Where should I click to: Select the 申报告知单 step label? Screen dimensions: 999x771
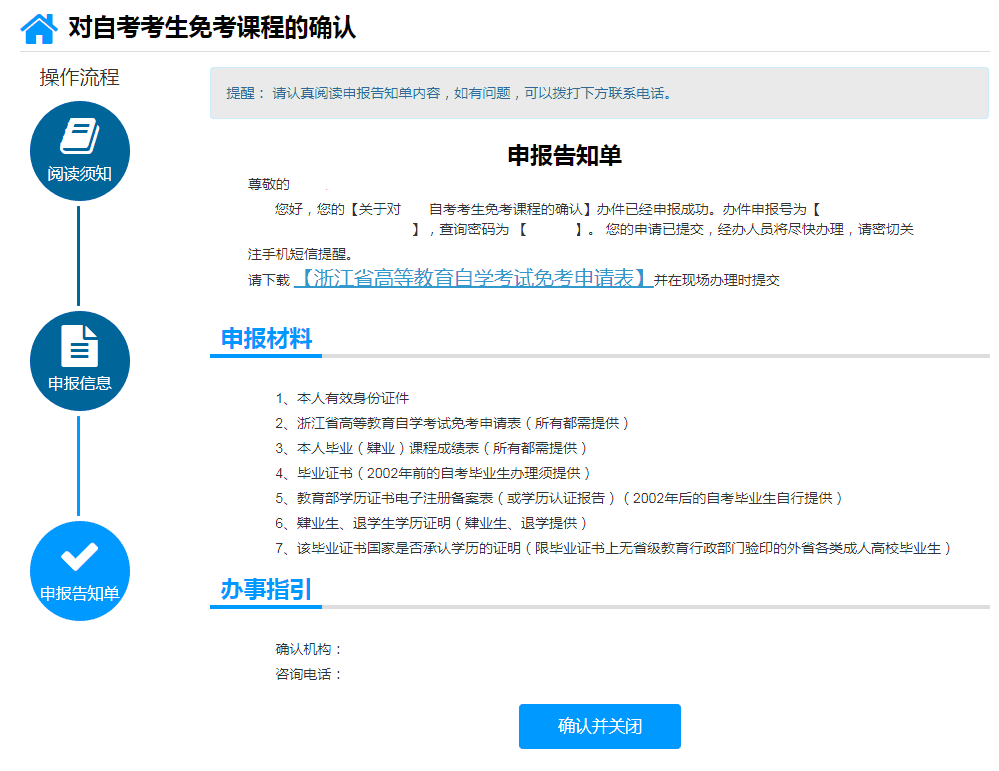pyautogui.click(x=80, y=594)
